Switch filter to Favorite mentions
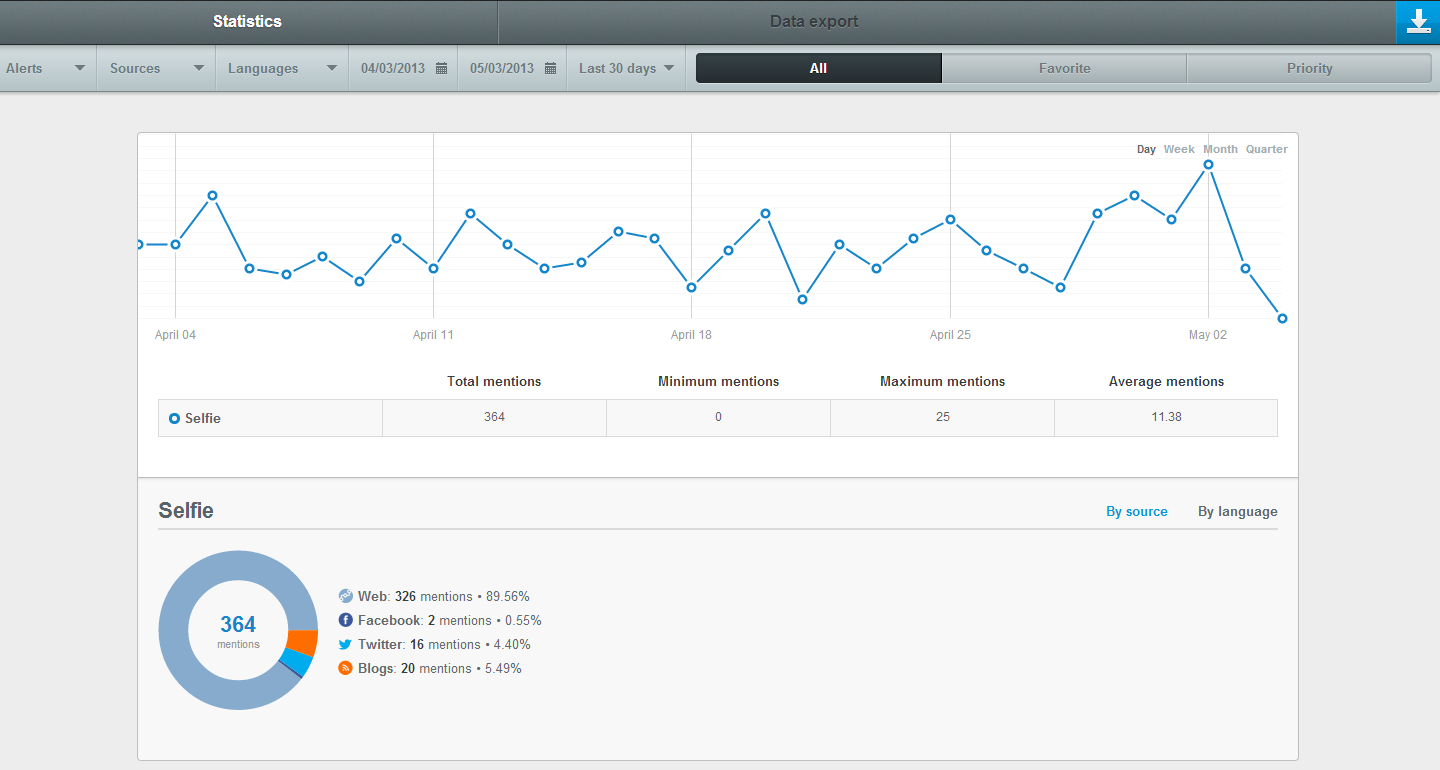1440x770 pixels. click(1064, 69)
